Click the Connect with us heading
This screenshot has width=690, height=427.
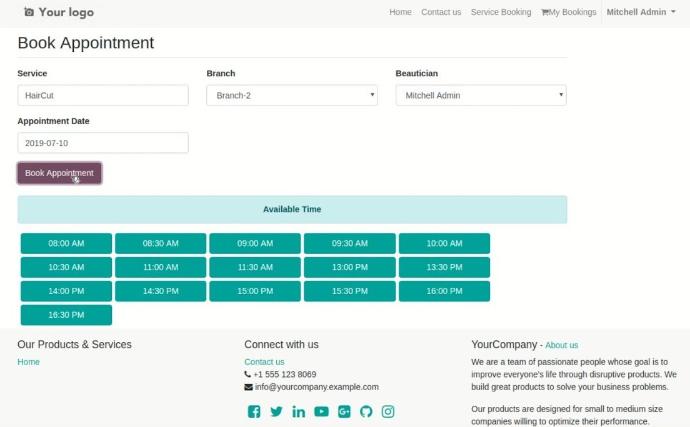click(x=281, y=345)
